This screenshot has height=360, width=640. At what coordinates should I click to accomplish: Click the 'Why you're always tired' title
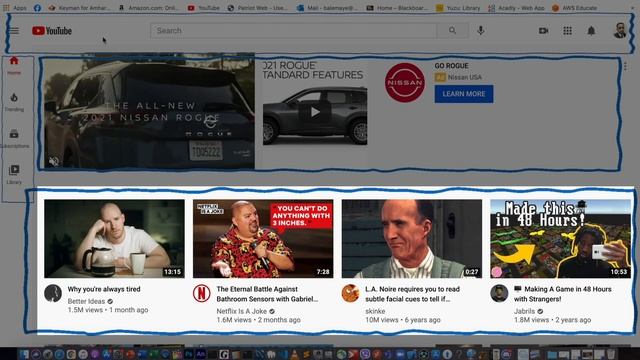104,289
